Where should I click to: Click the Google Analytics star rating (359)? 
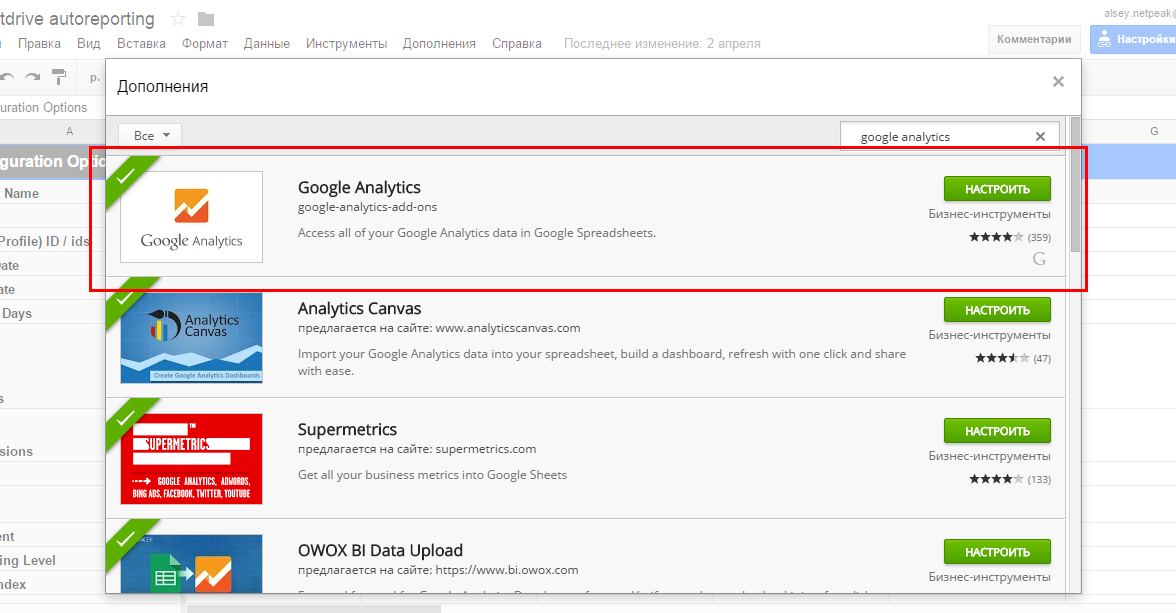coord(1010,237)
